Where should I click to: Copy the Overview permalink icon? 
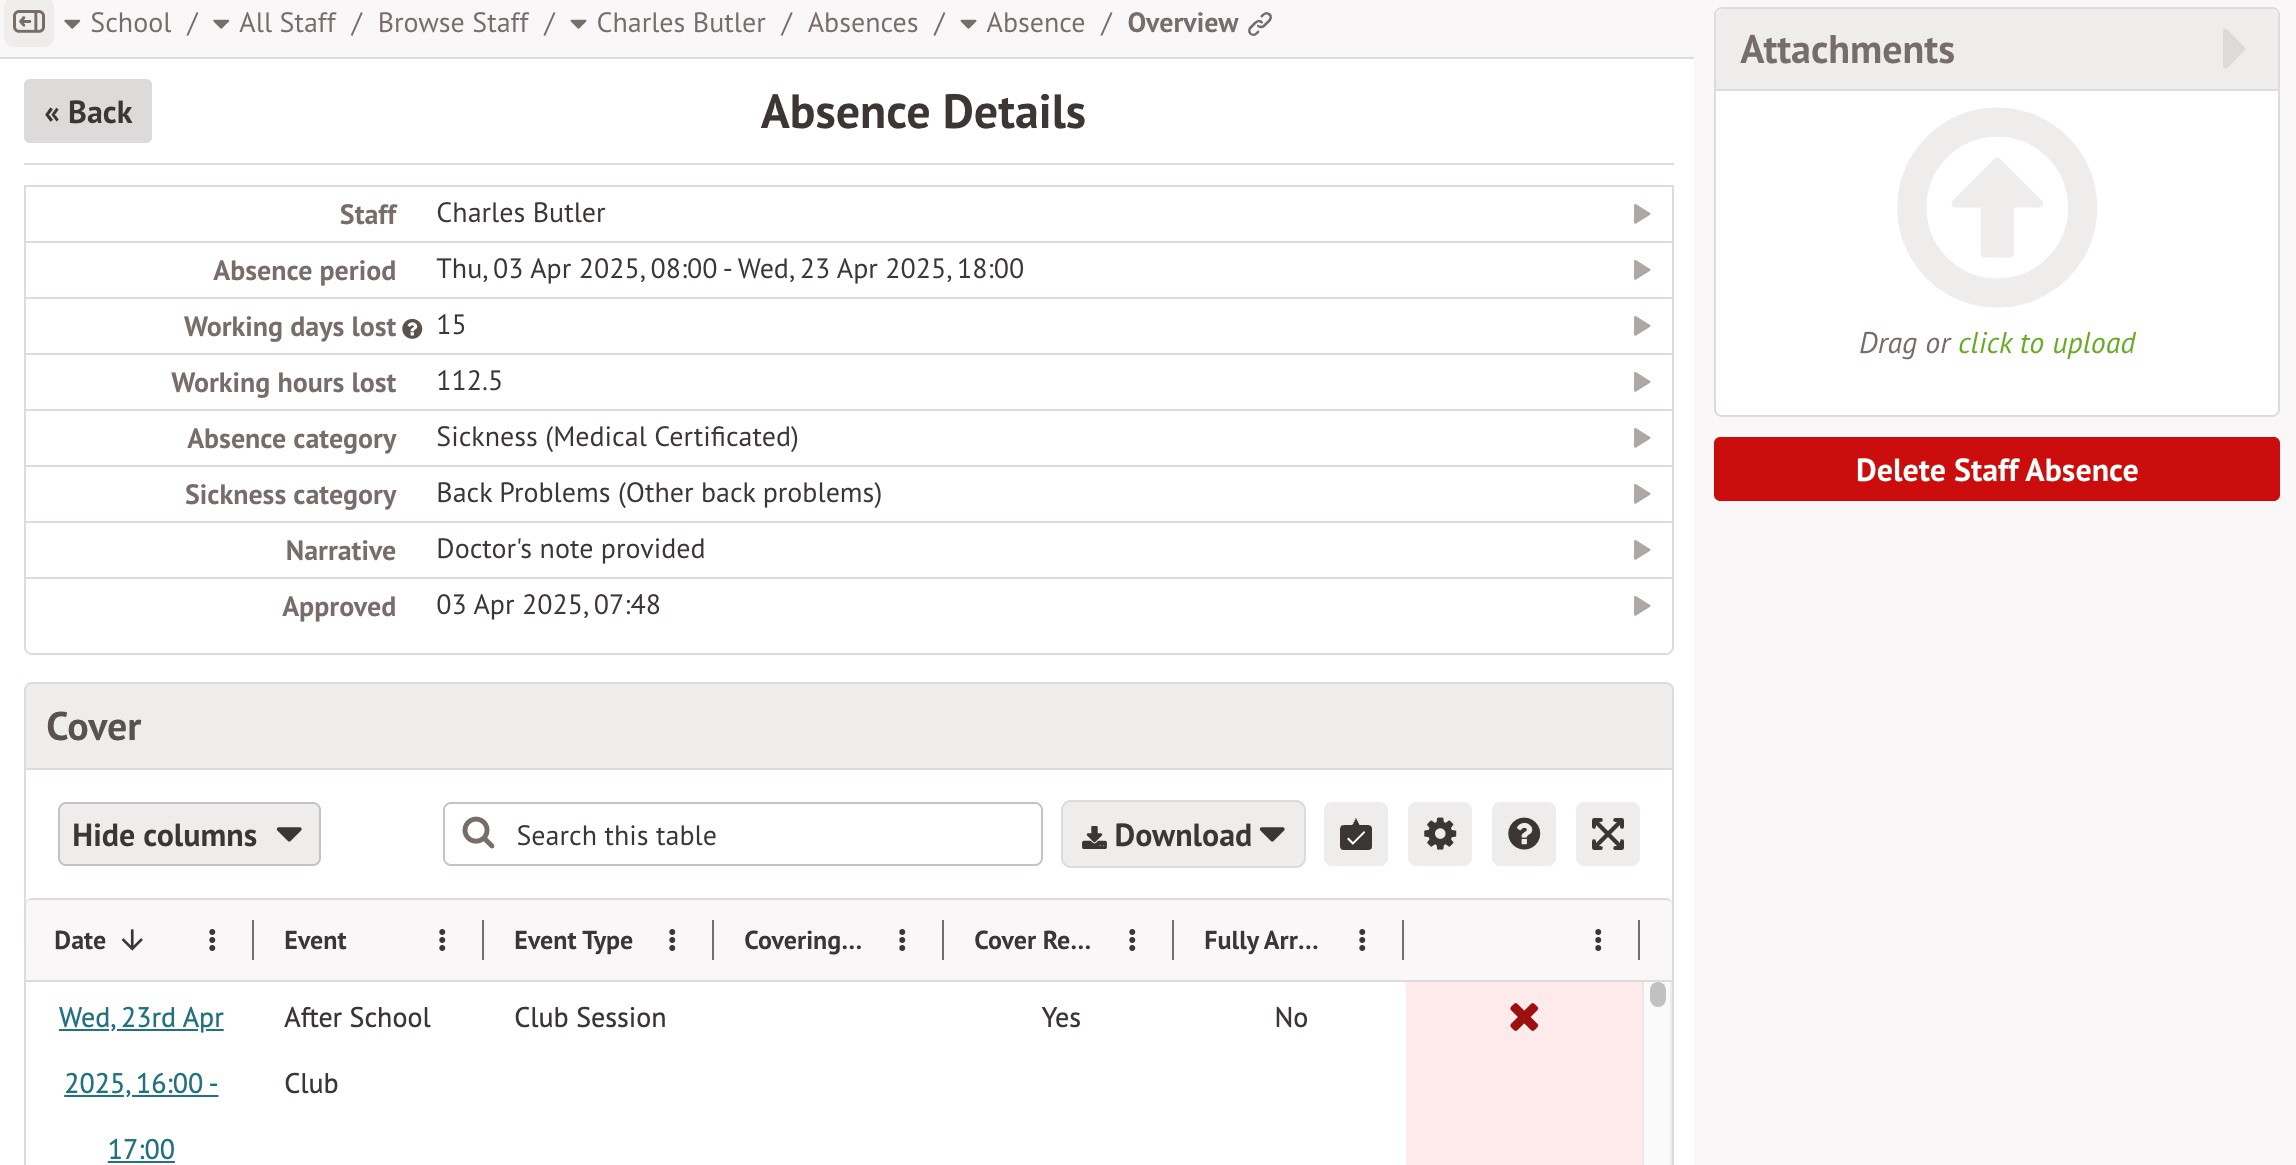pyautogui.click(x=1260, y=23)
